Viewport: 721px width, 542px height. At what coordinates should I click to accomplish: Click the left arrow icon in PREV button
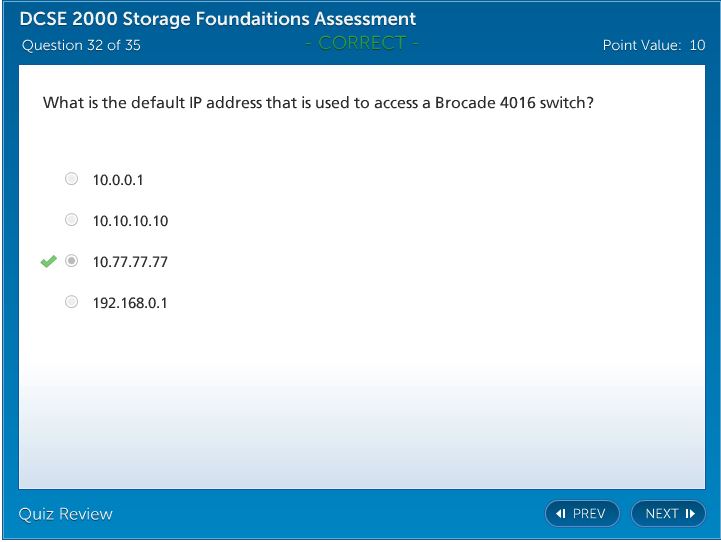tap(561, 514)
